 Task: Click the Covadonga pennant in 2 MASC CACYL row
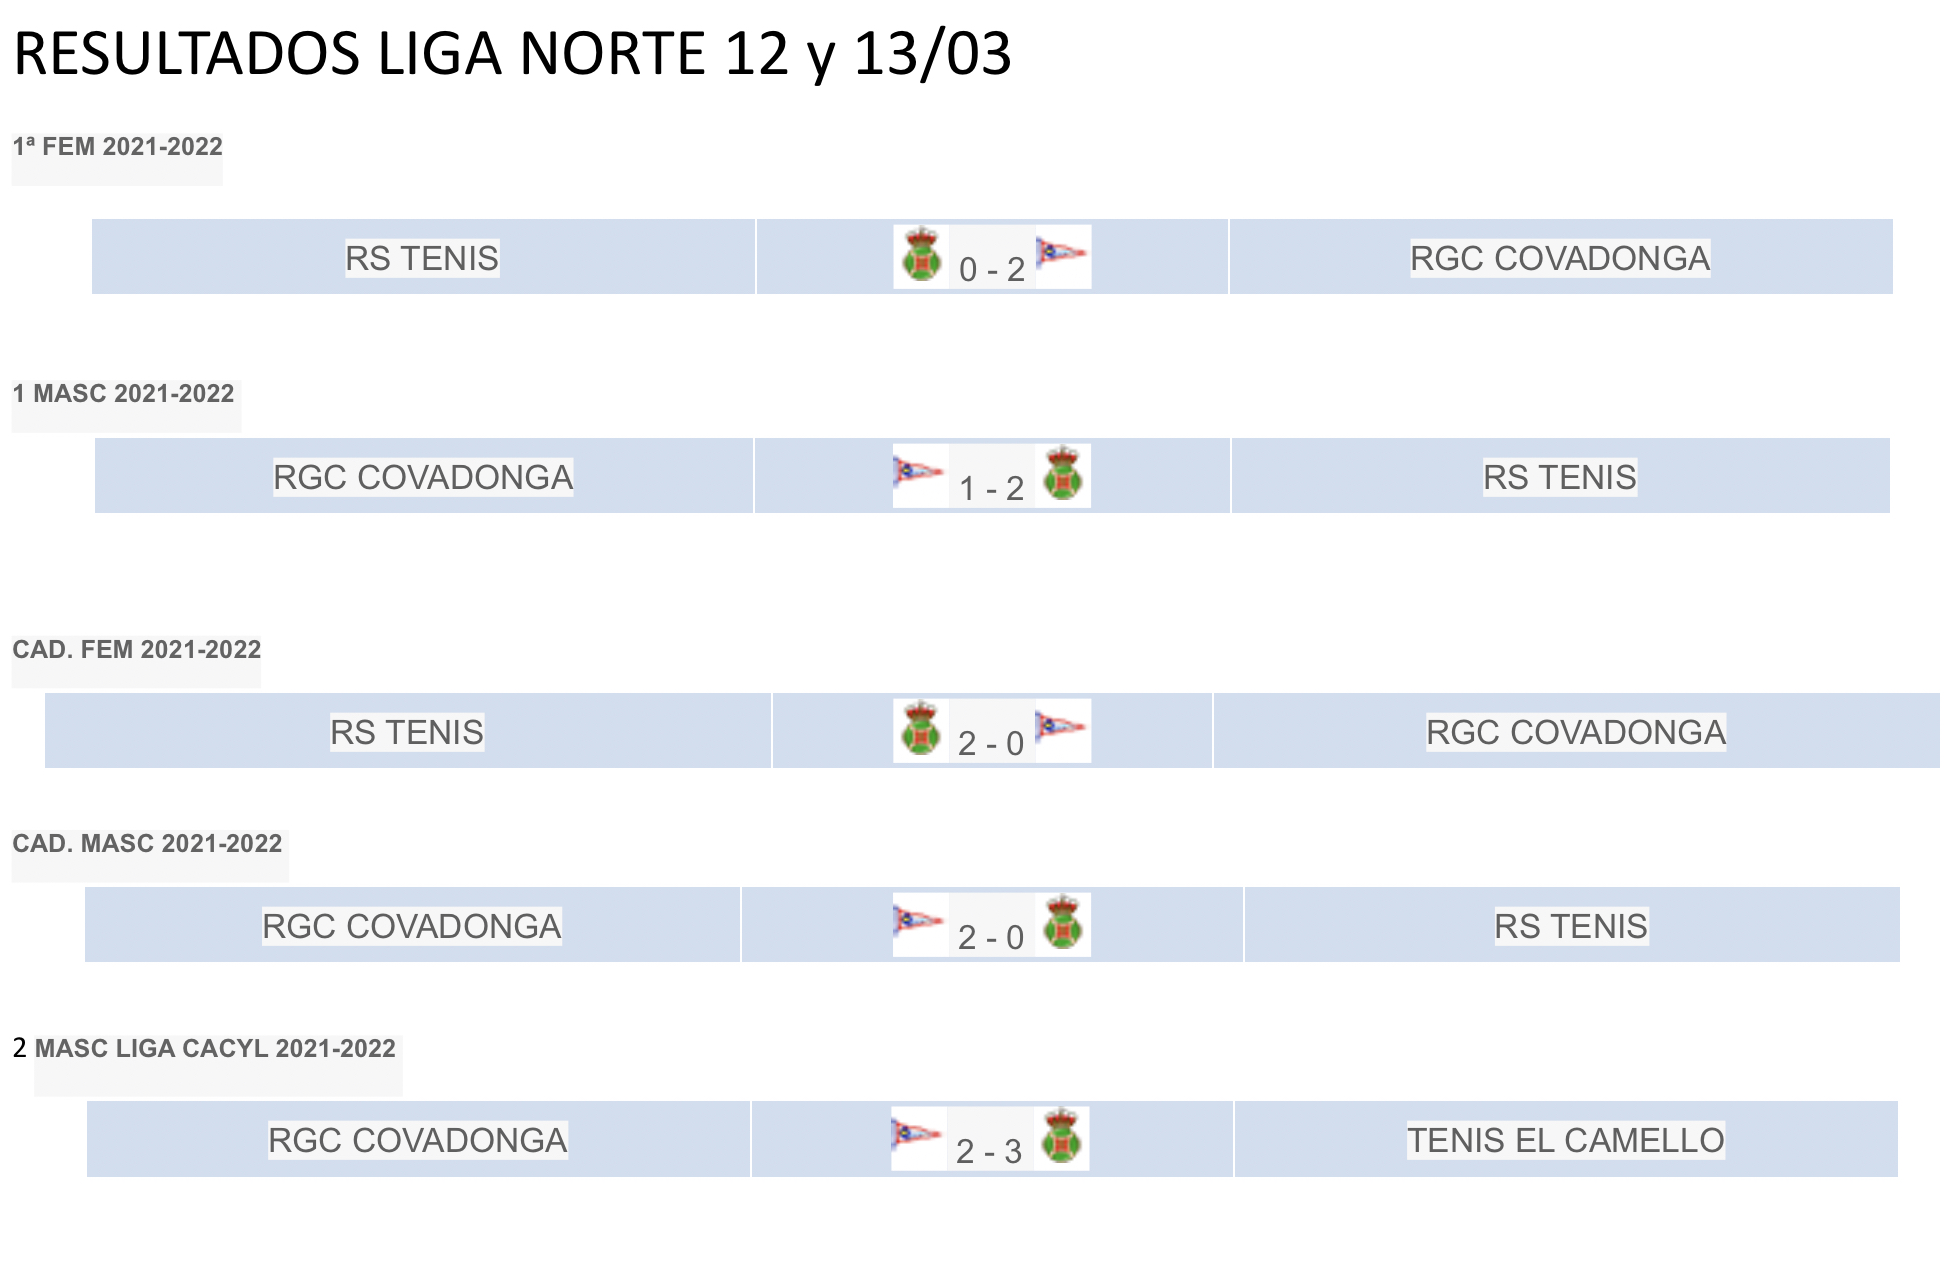click(917, 1134)
